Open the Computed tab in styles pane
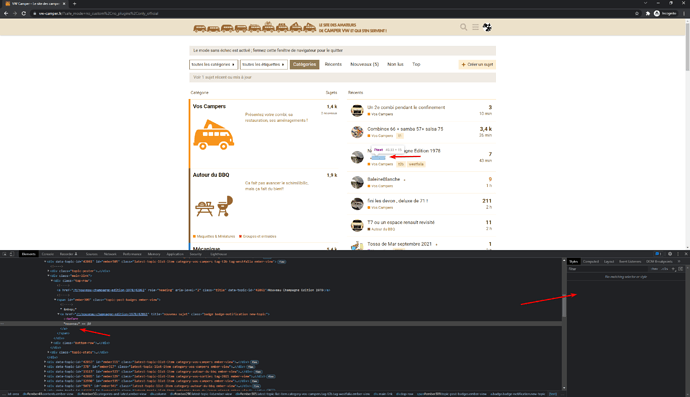Image resolution: width=690 pixels, height=397 pixels. 591,261
